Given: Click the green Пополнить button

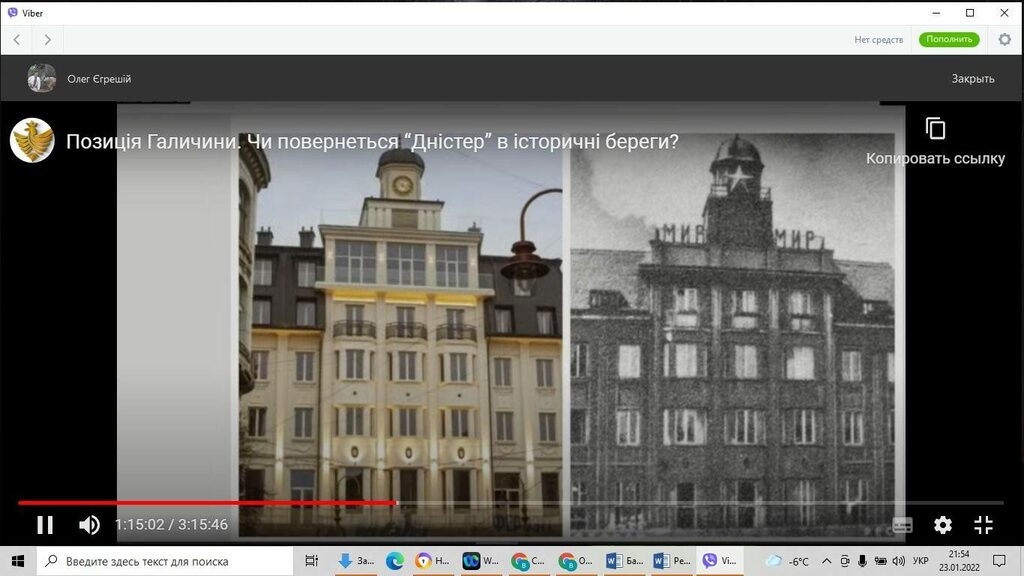Looking at the screenshot, I should tap(949, 40).
